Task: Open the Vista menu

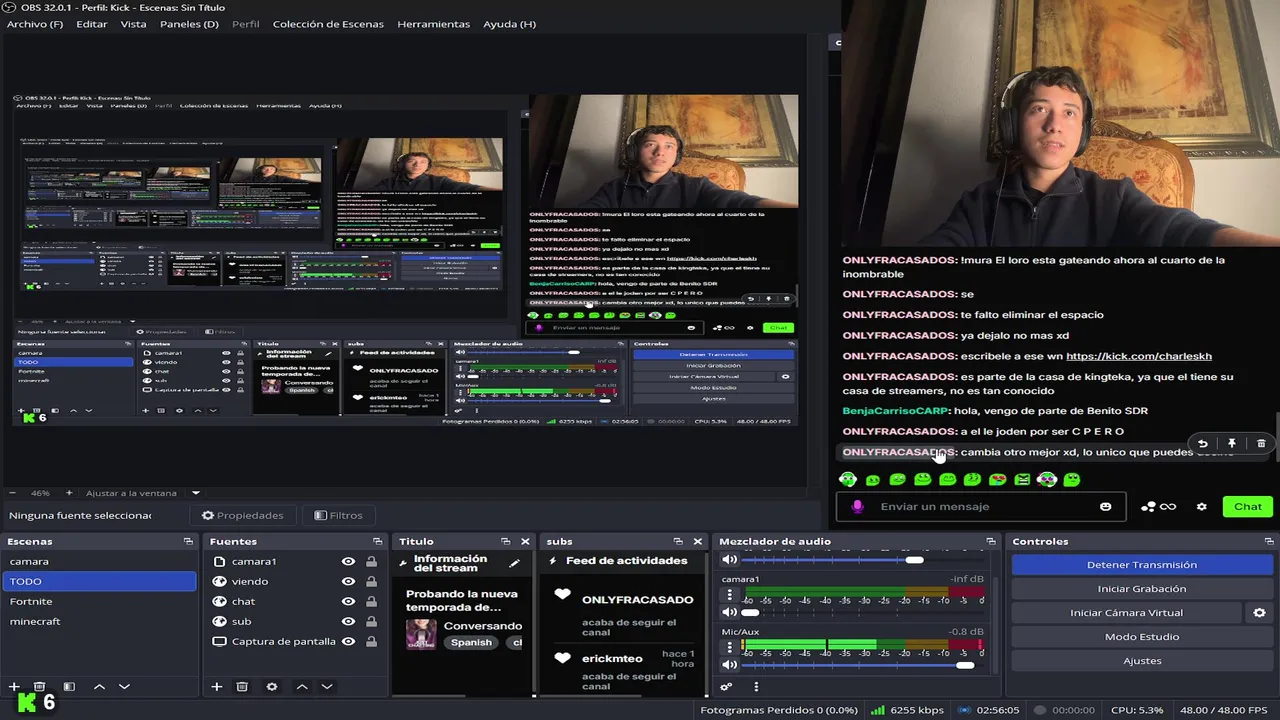Action: pos(133,24)
